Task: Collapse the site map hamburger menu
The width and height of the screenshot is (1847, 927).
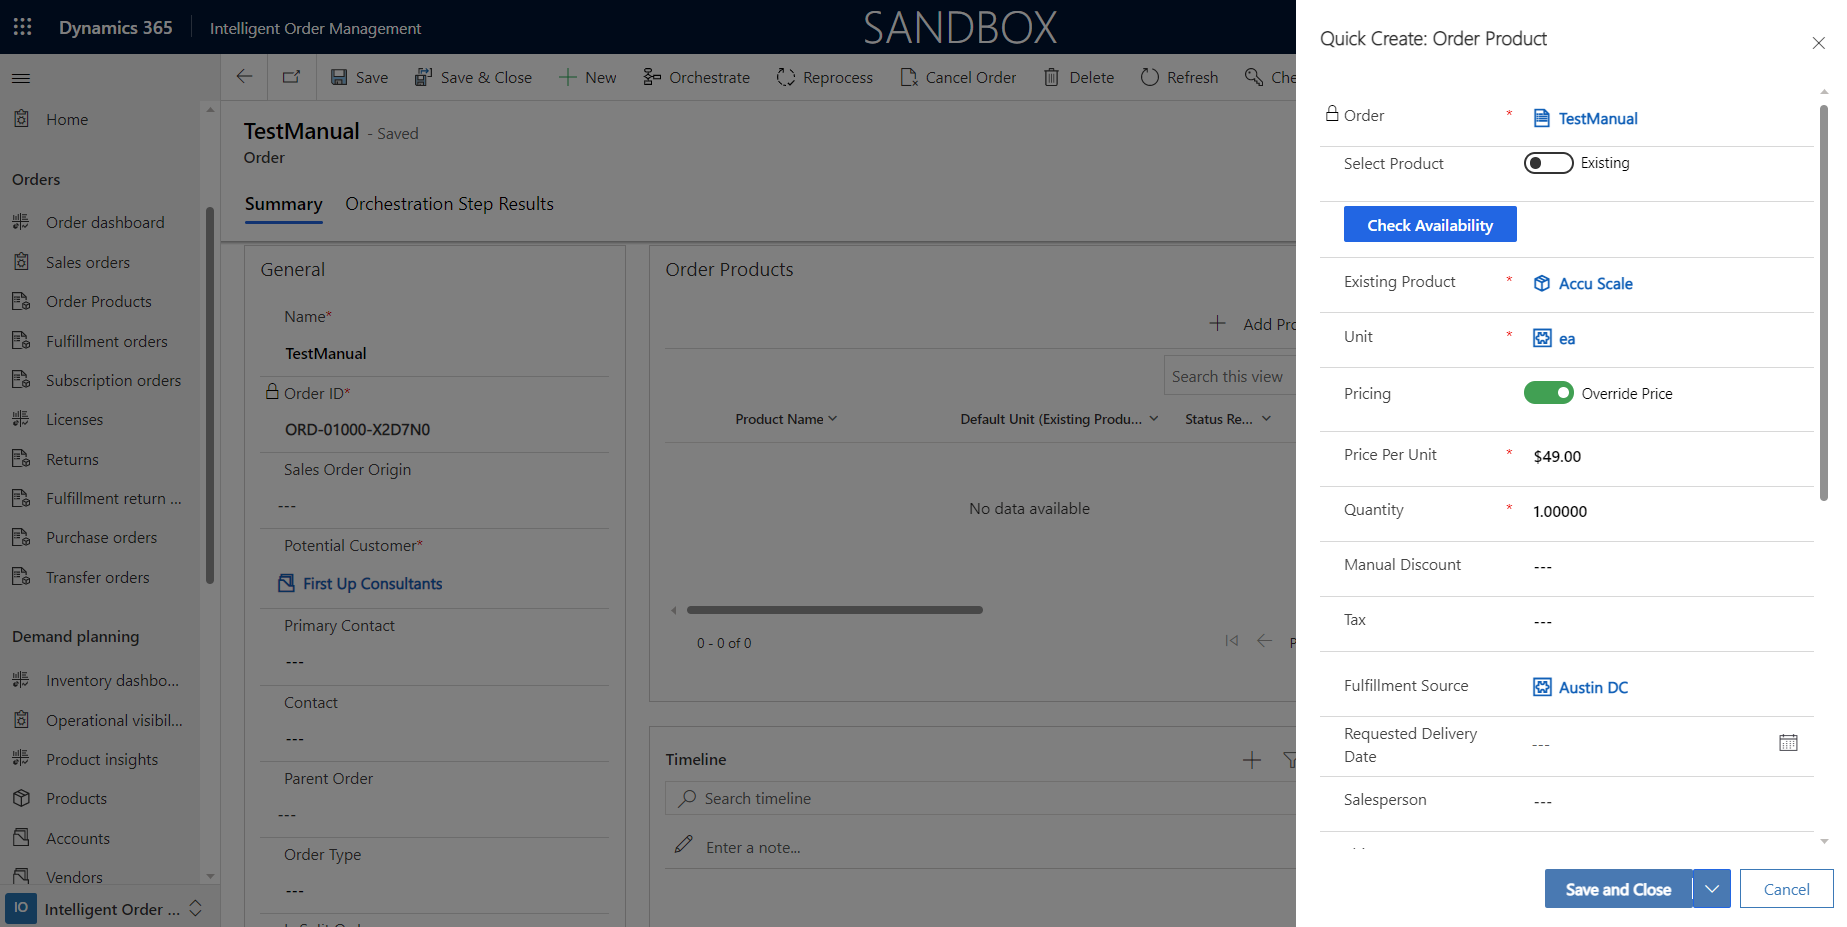Action: click(21, 78)
